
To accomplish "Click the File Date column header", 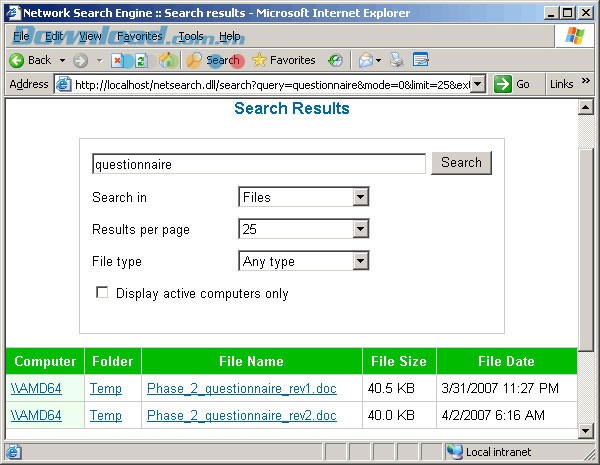I will tap(506, 361).
